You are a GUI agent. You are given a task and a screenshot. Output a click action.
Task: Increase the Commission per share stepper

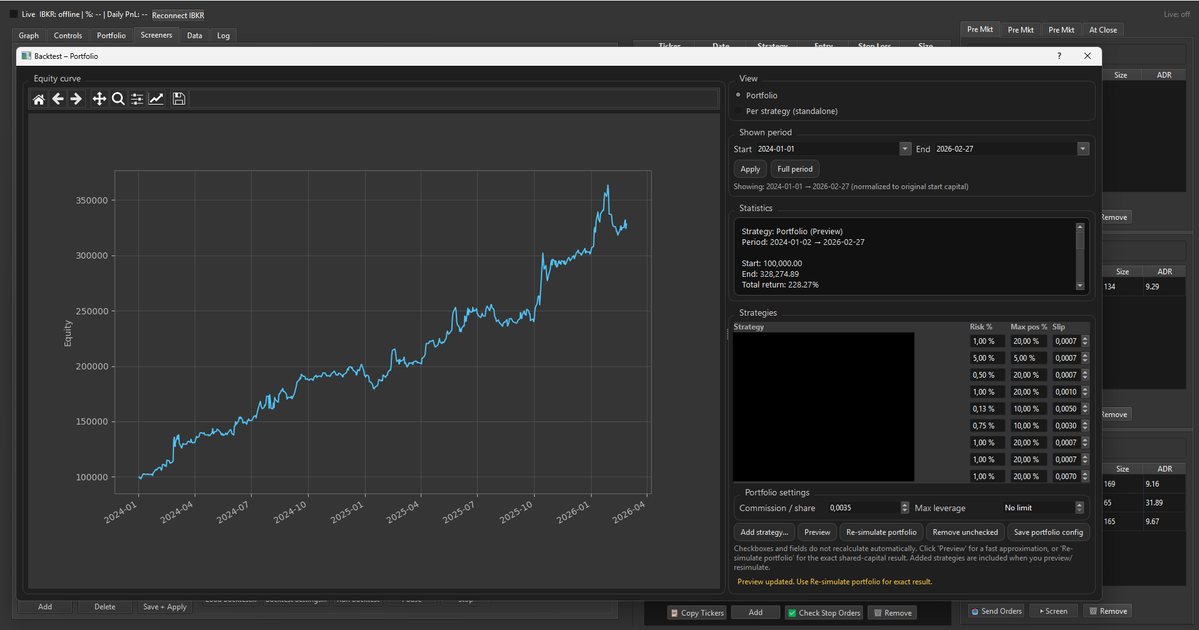(x=905, y=503)
